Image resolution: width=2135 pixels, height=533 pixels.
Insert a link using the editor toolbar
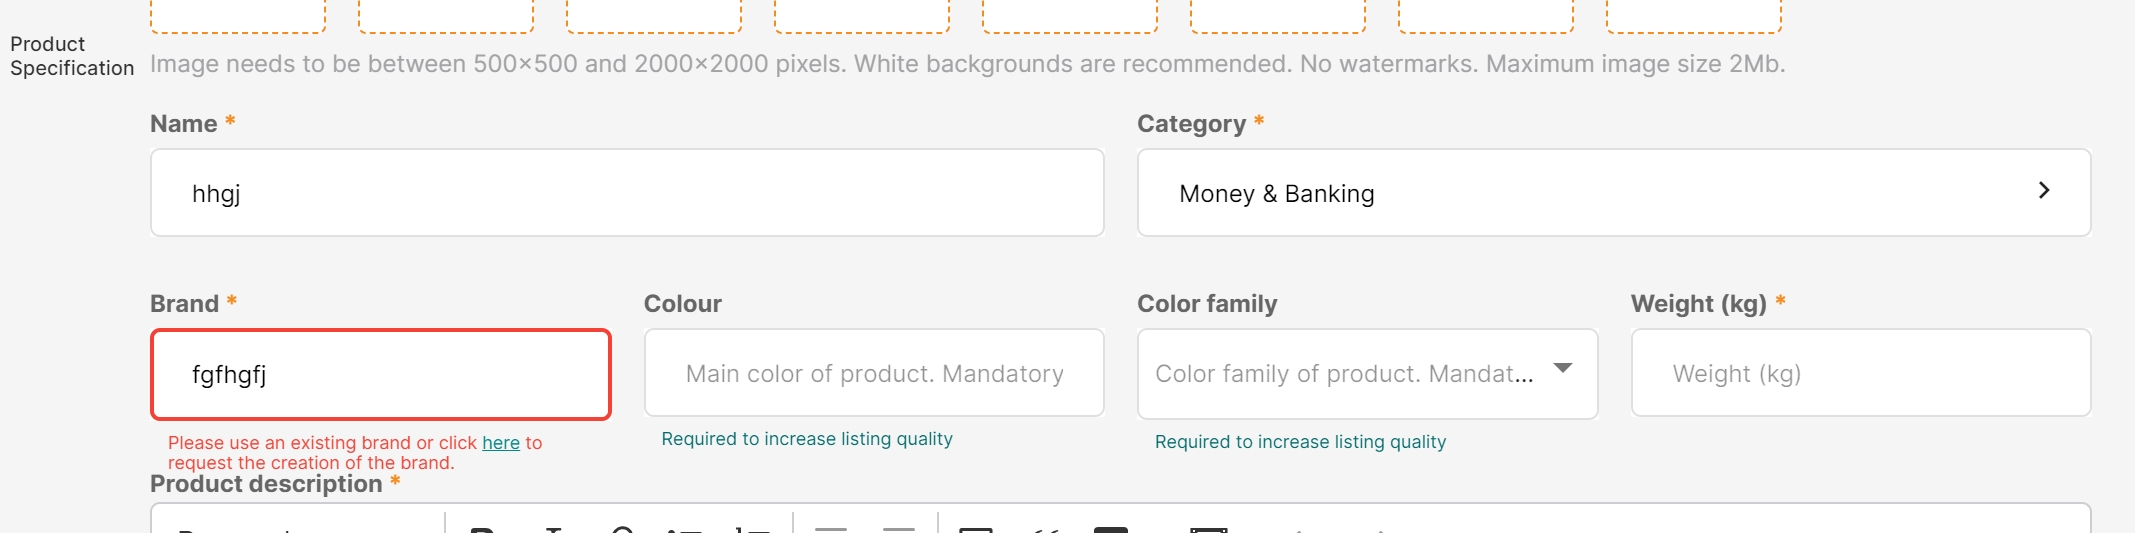(621, 529)
